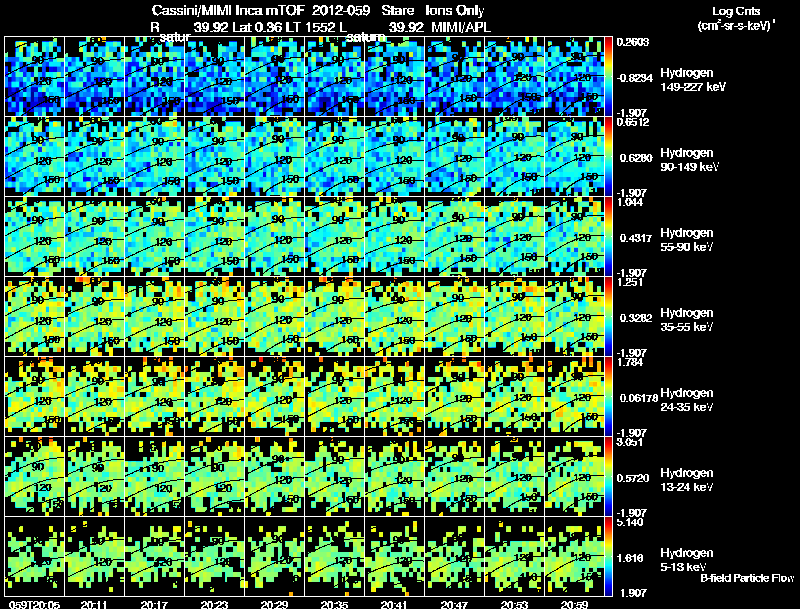The height and width of the screenshot is (609, 800).
Task: Click the 'Ions Only' header label
Action: (x=455, y=11)
